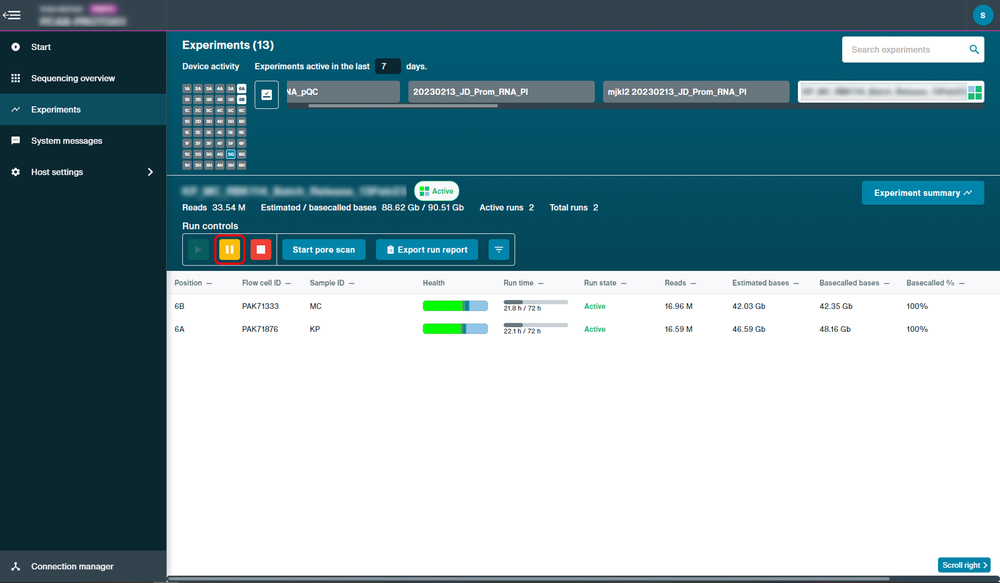This screenshot has height=583, width=1000.
Task: Select position tile 6A in device grid
Action: click(x=242, y=89)
